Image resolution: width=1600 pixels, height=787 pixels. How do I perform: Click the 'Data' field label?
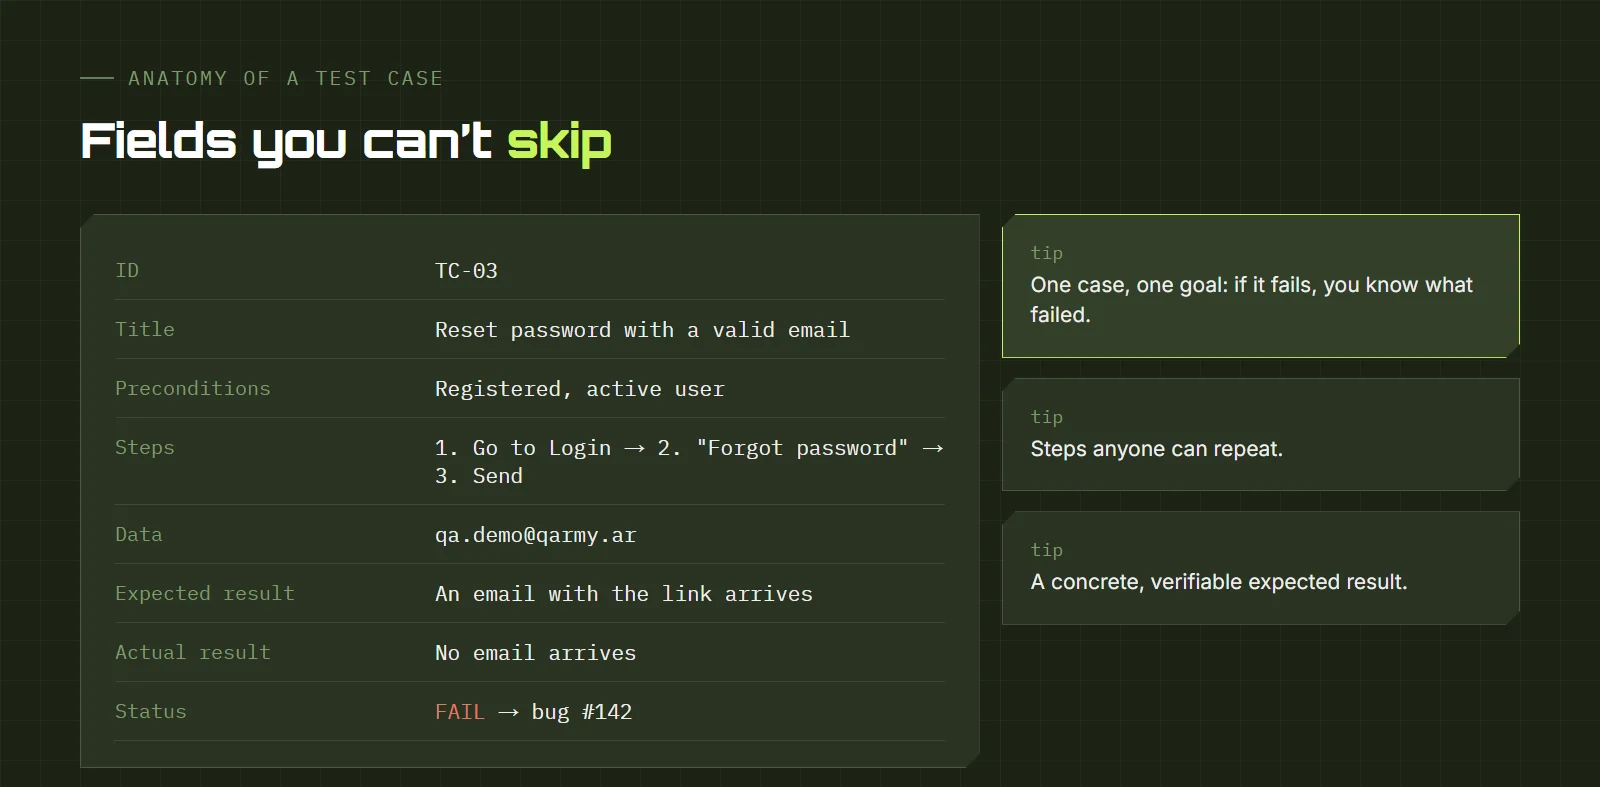(x=139, y=534)
